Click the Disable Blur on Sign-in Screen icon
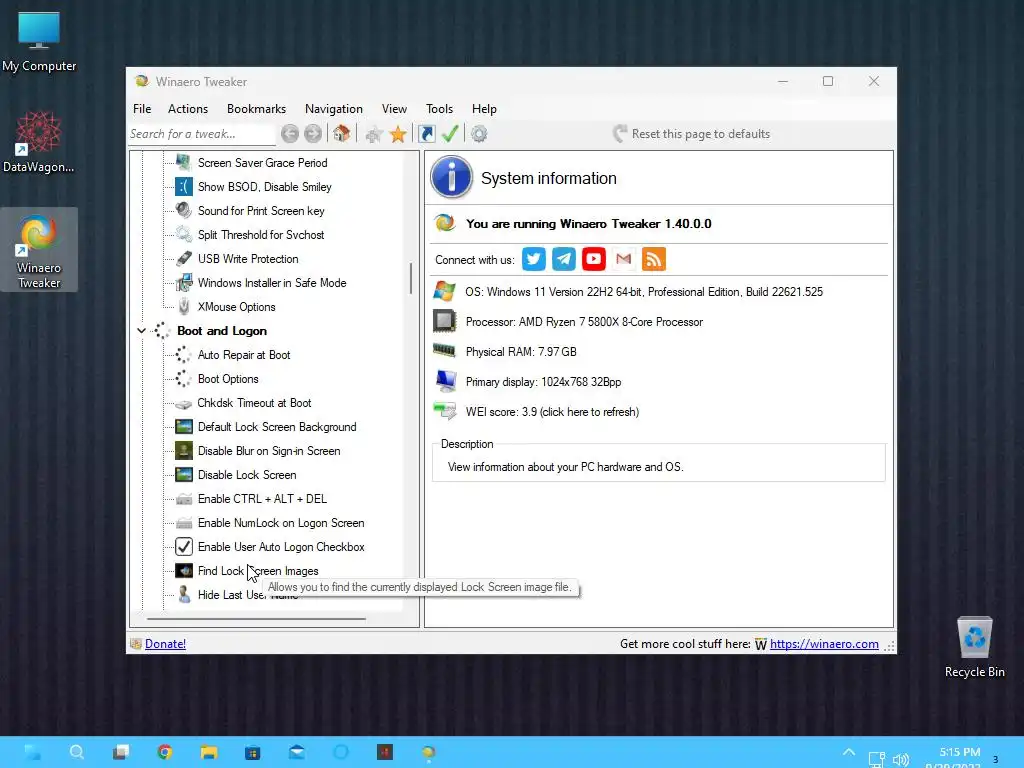1024x768 pixels. click(x=184, y=451)
